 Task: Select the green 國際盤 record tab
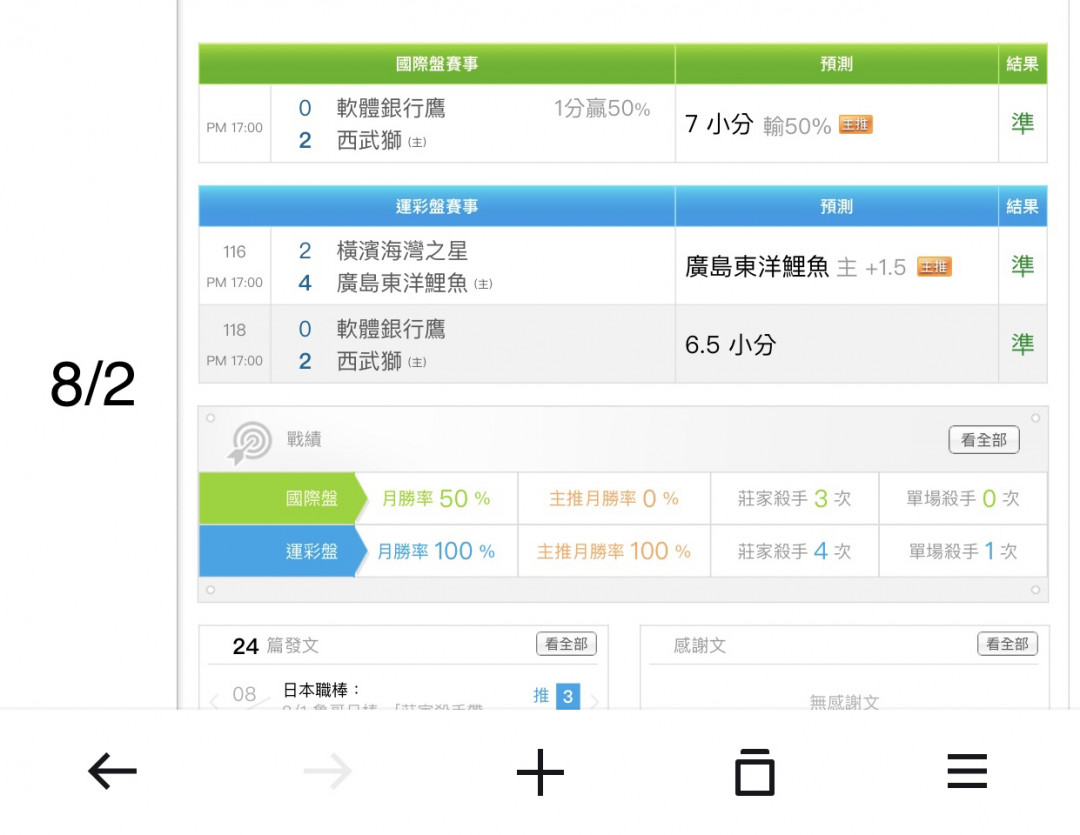click(282, 498)
